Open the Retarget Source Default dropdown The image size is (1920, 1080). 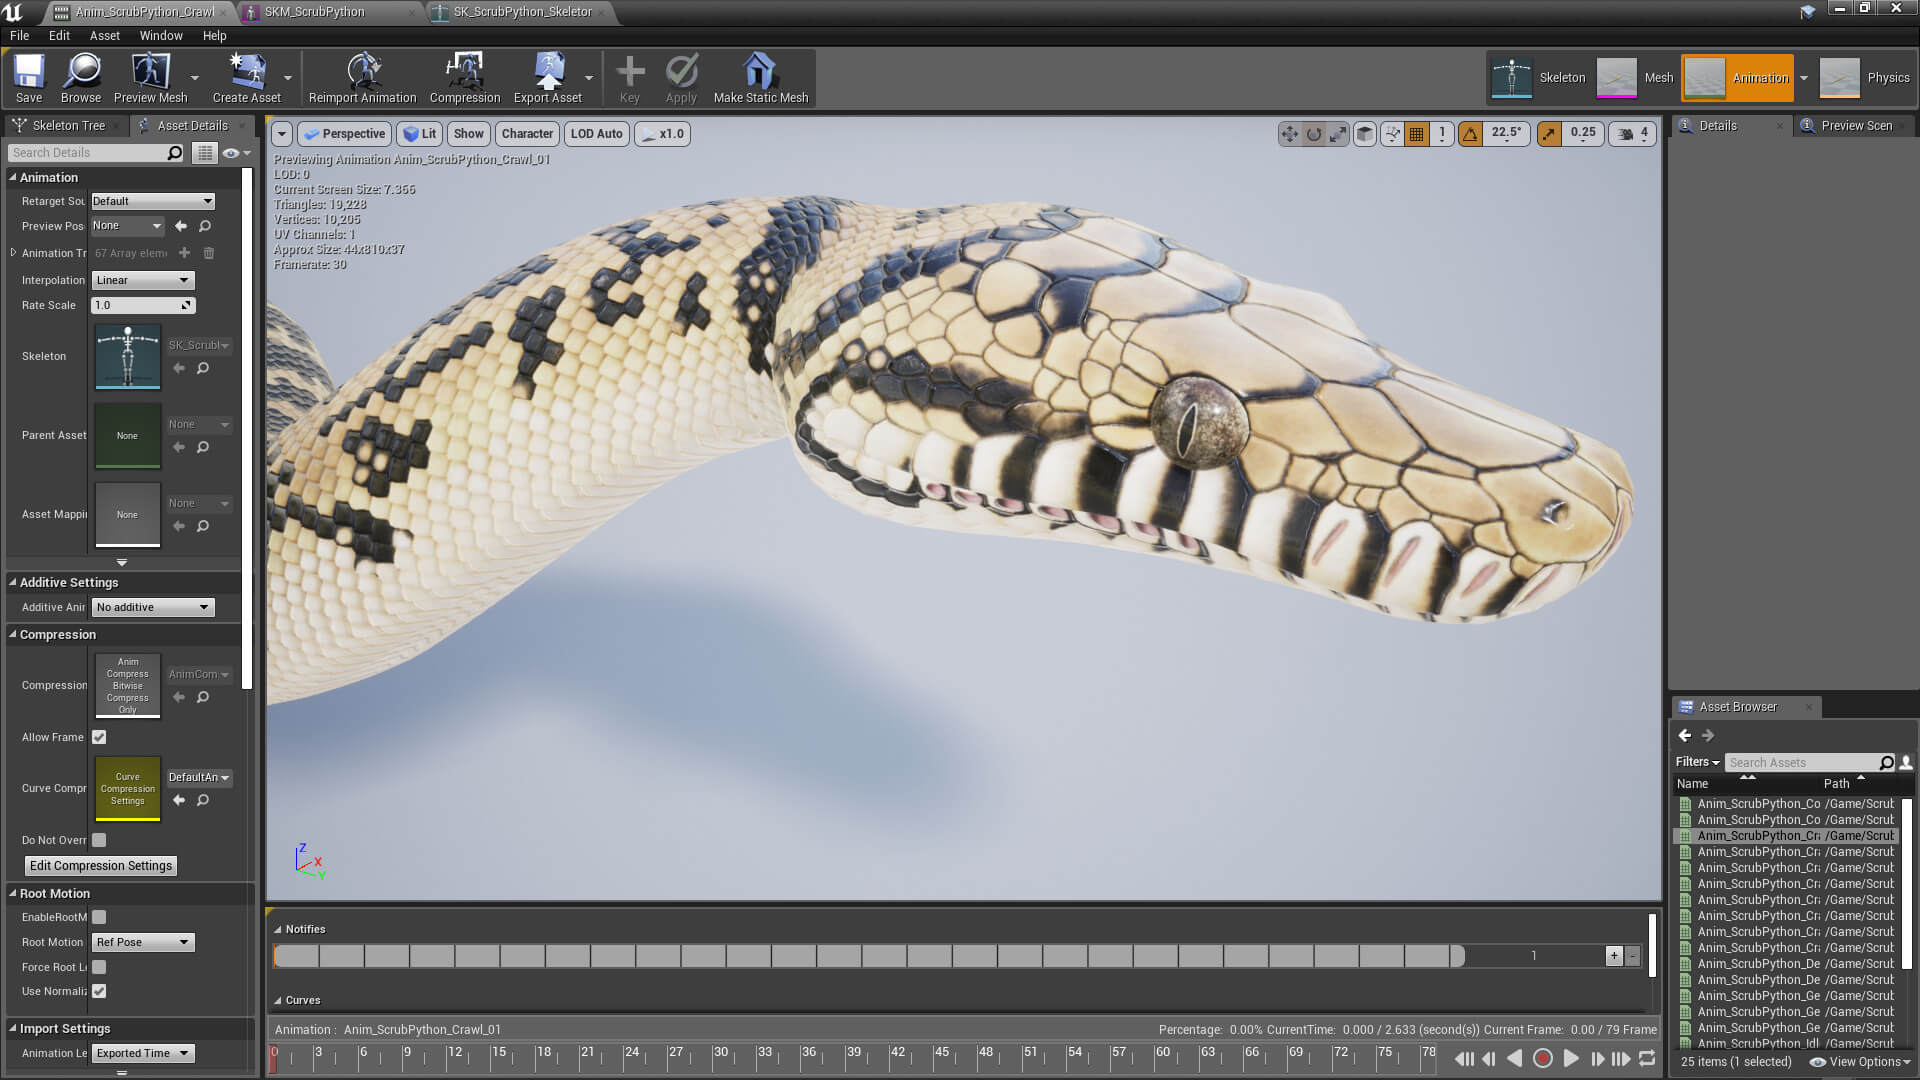click(x=152, y=201)
